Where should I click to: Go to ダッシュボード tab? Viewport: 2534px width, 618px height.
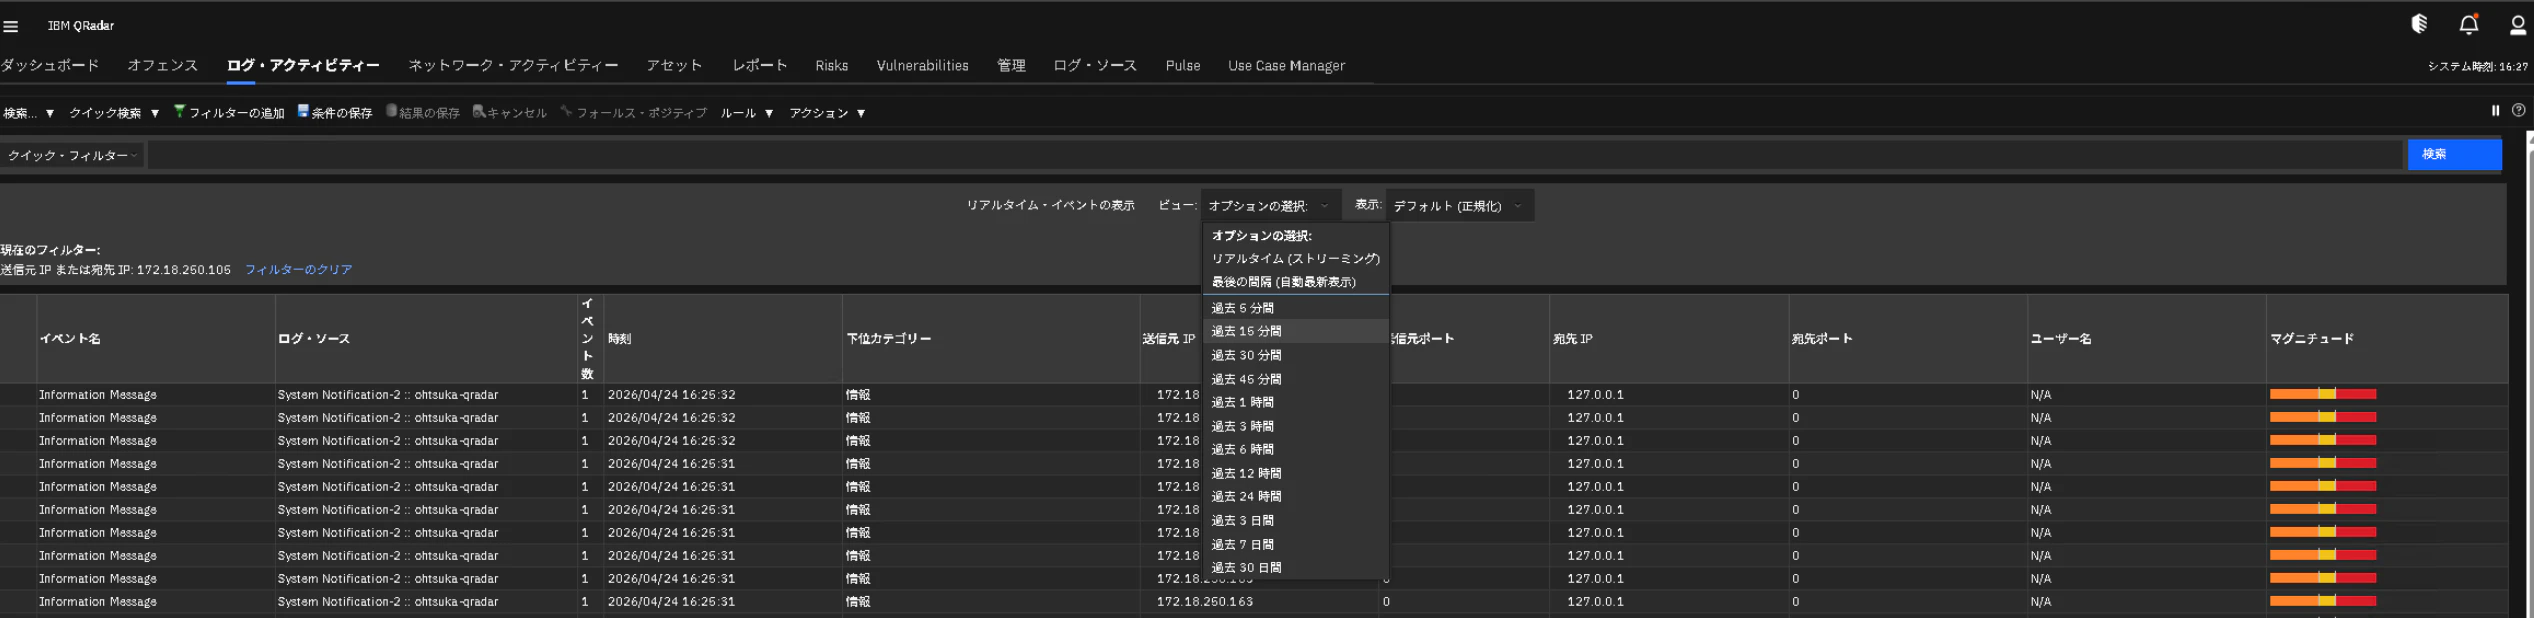pos(50,66)
